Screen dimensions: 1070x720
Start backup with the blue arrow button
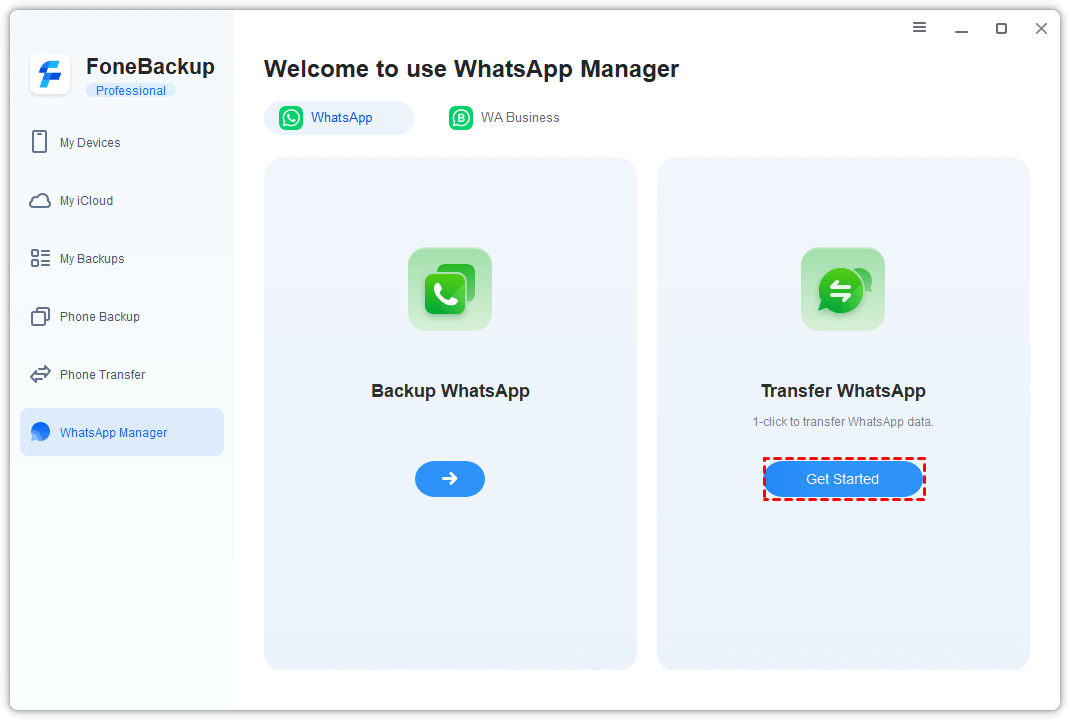[450, 478]
